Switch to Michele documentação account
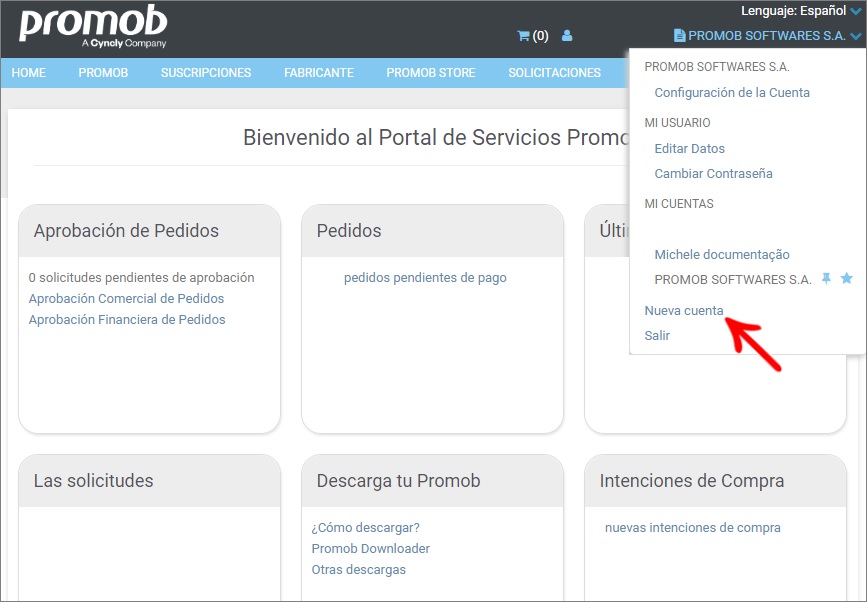This screenshot has height=602, width=867. pos(722,254)
